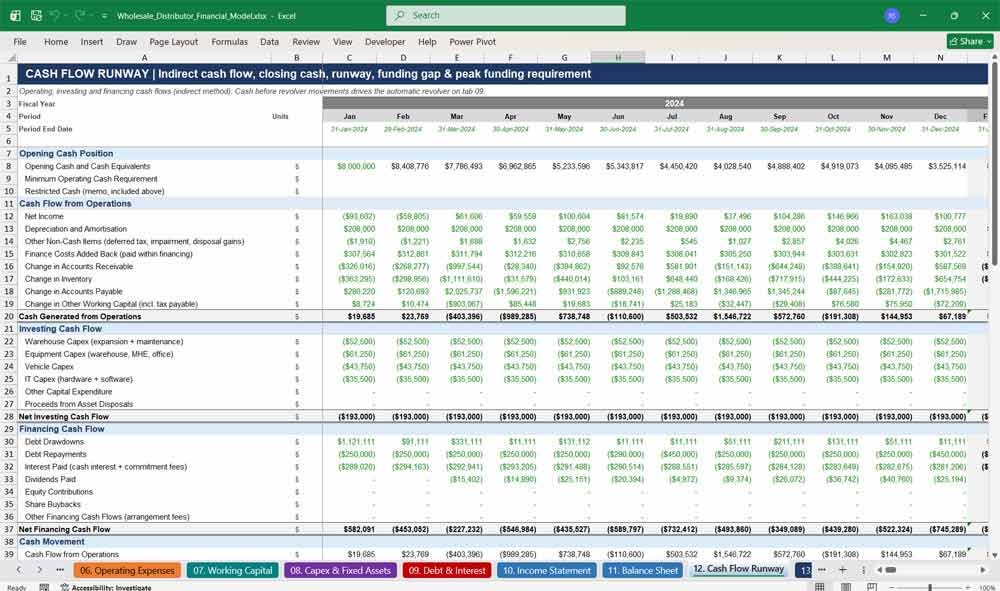The height and width of the screenshot is (591, 1000).
Task: Select the Net Investing Cash Flow label cell
Action: 144,416
